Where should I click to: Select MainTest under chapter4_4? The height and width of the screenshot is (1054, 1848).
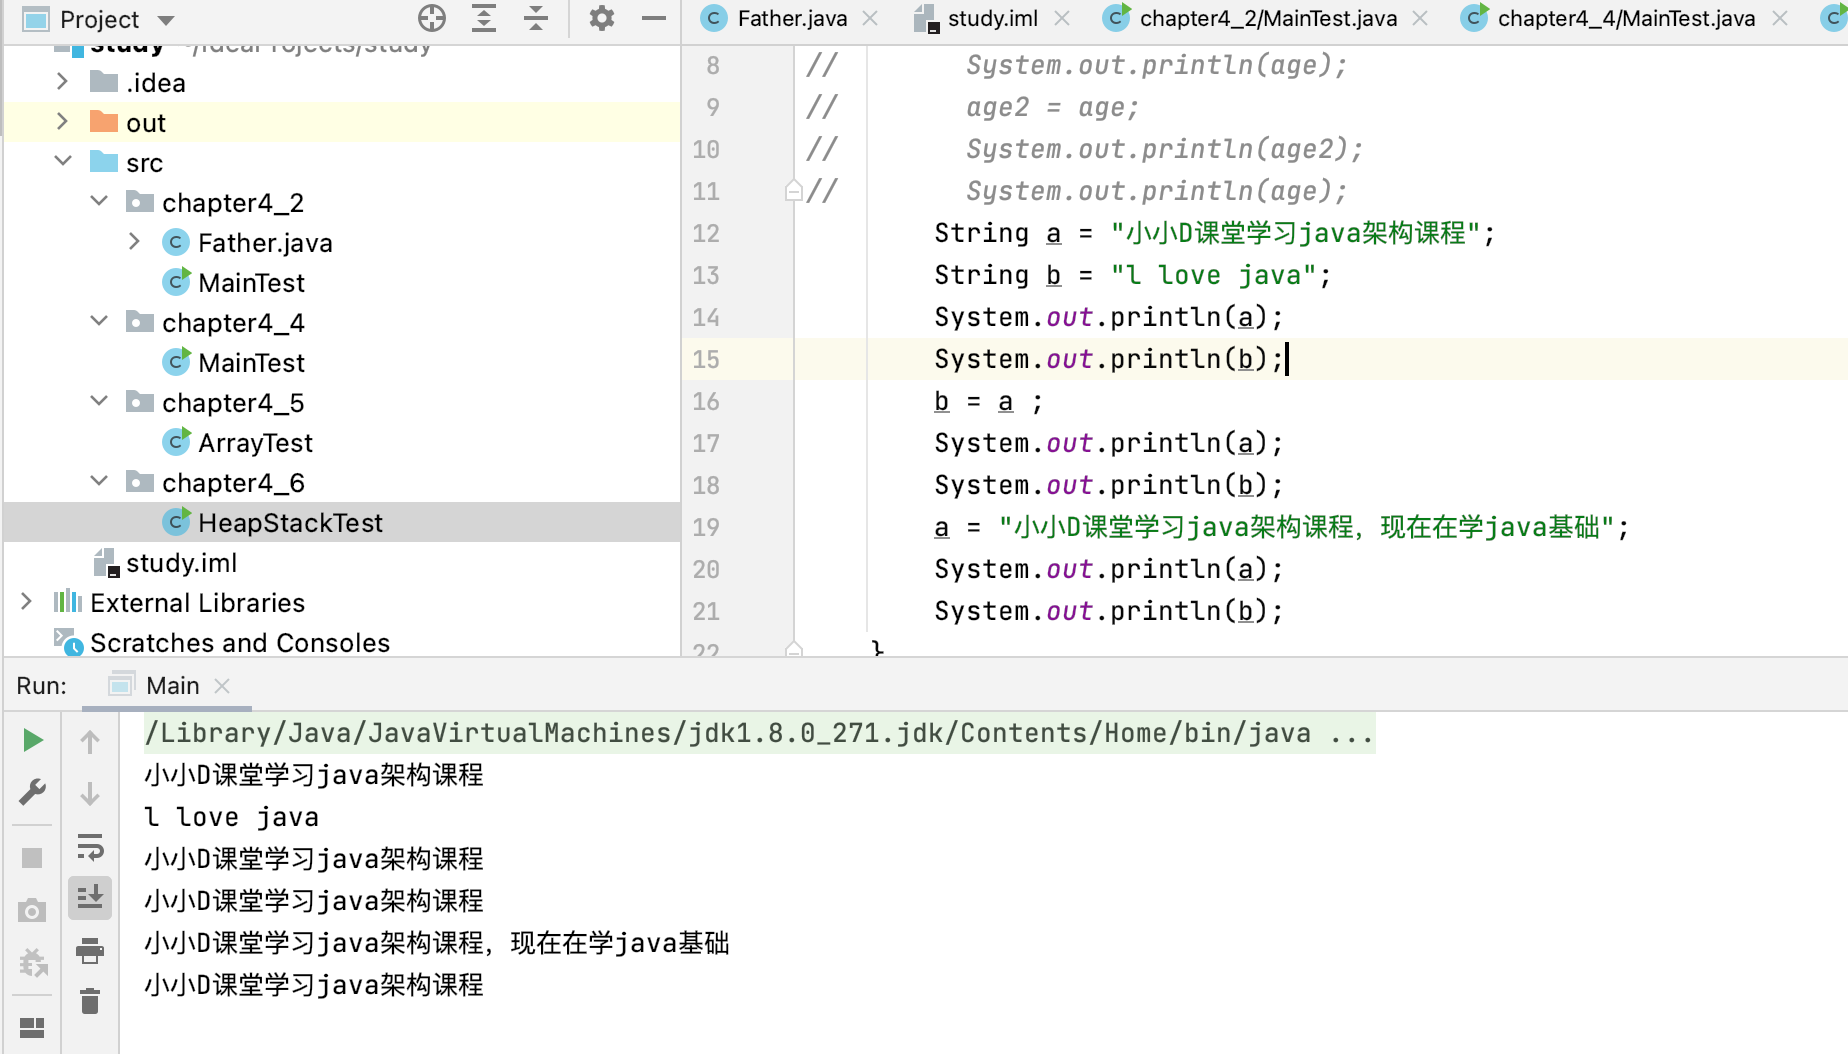click(251, 363)
